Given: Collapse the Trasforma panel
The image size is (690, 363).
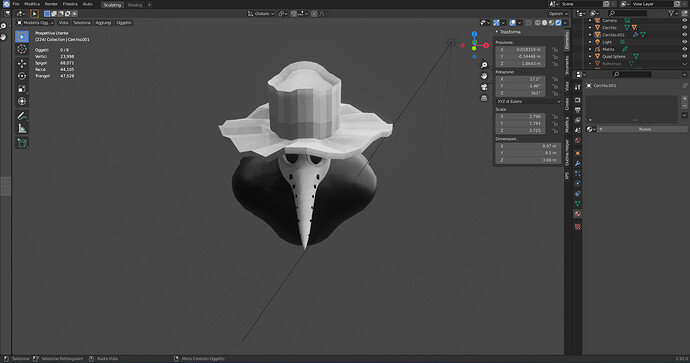Looking at the screenshot, I should point(497,32).
